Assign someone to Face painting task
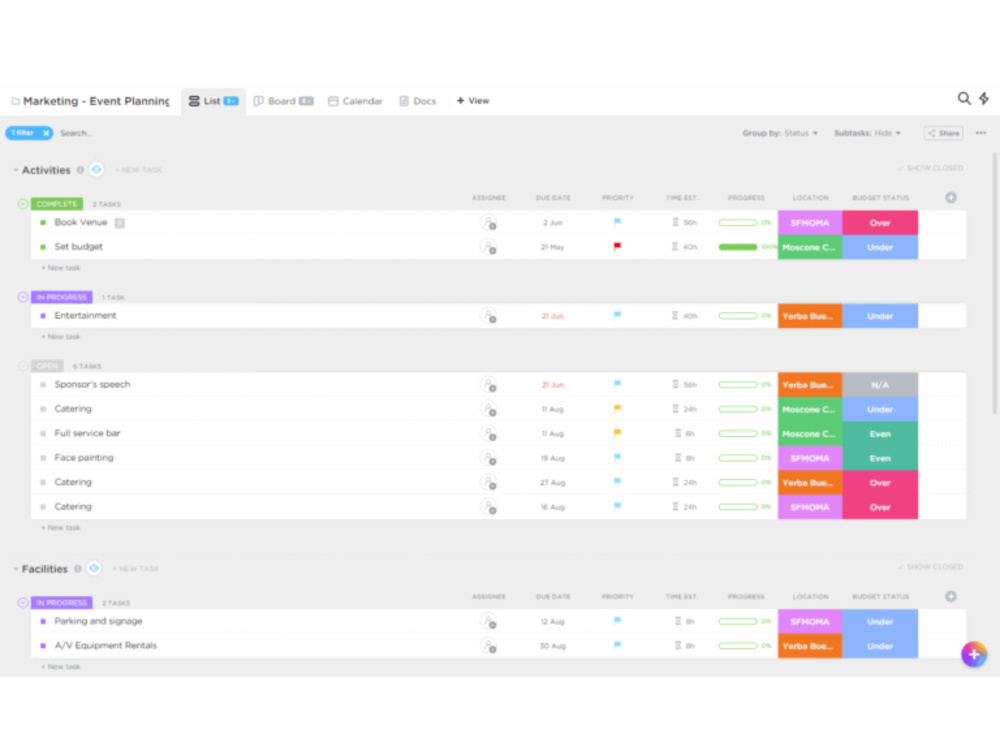1000x750 pixels. tap(489, 458)
